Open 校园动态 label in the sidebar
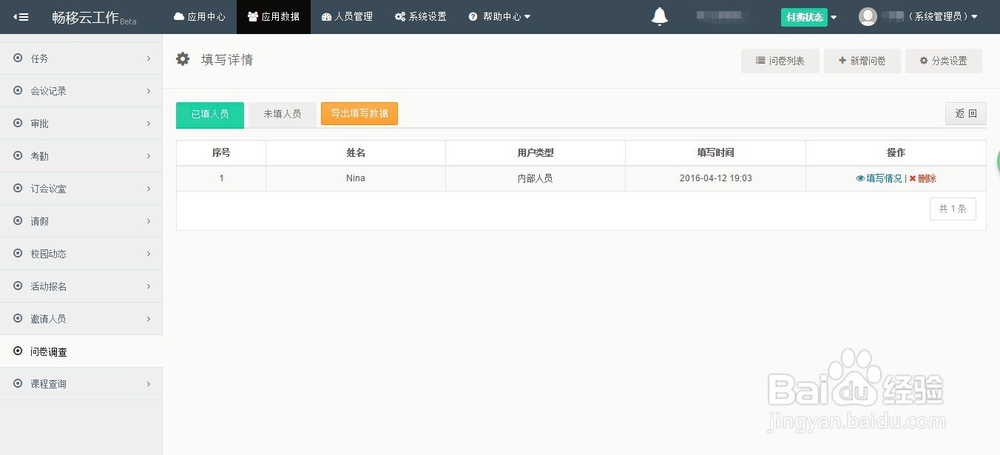The image size is (1000, 455). point(48,253)
